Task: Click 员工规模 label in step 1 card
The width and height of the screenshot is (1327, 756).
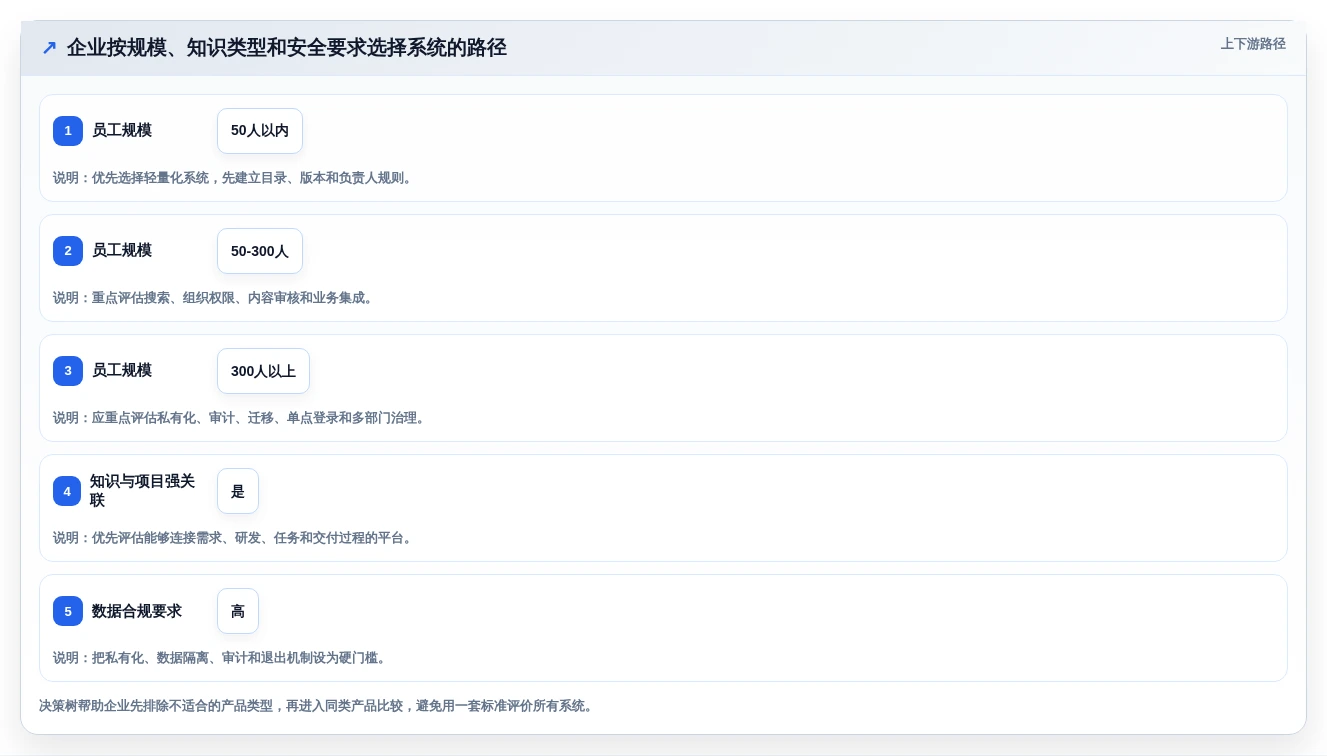Action: click(x=122, y=130)
